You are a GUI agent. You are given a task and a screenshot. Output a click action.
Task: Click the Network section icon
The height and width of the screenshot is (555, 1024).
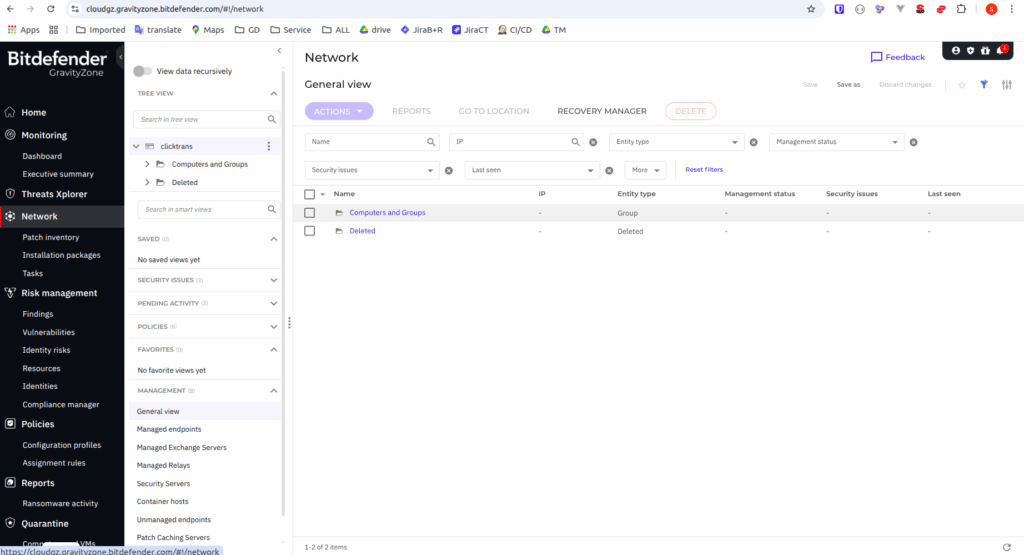coord(10,216)
